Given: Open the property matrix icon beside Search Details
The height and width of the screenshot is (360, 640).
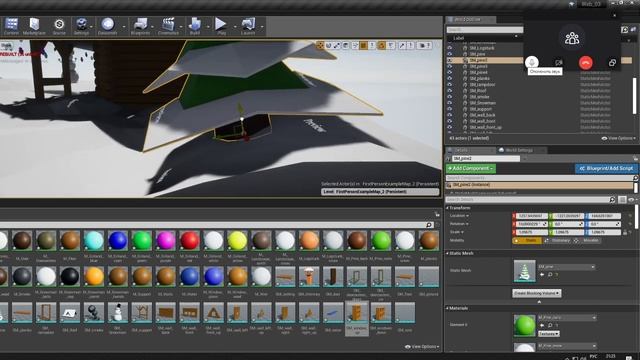Looking at the screenshot, I should [x=622, y=200].
